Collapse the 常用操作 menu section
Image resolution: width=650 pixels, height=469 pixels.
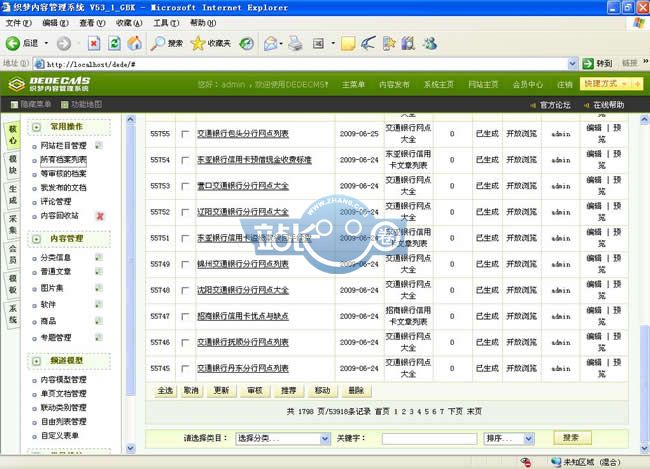(36, 127)
